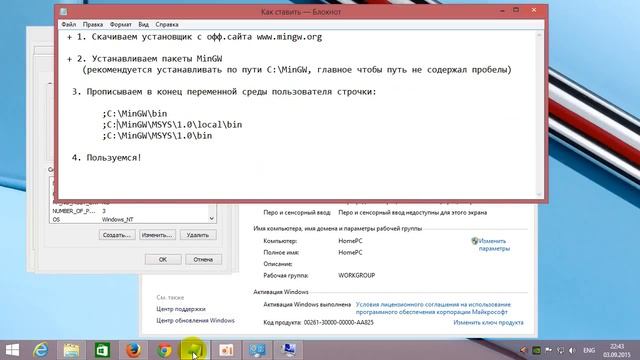
Task: Click the NVIDIA tray icon
Action: [x=536, y=350]
